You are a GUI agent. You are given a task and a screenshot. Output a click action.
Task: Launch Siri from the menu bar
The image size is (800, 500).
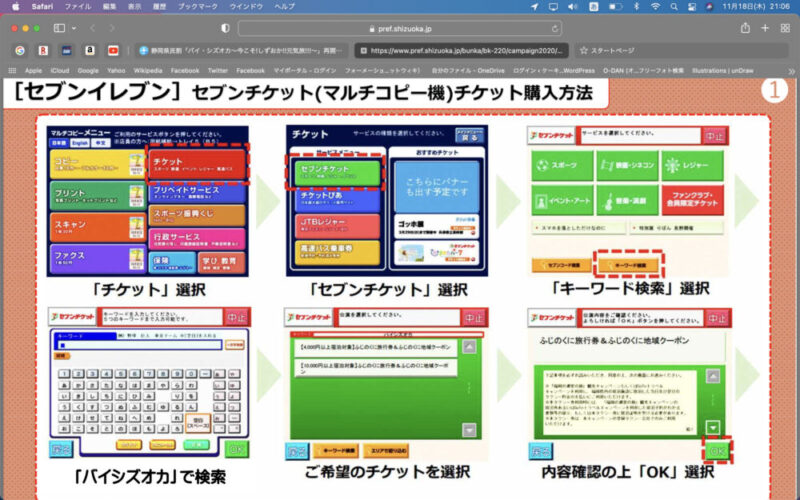tap(709, 7)
